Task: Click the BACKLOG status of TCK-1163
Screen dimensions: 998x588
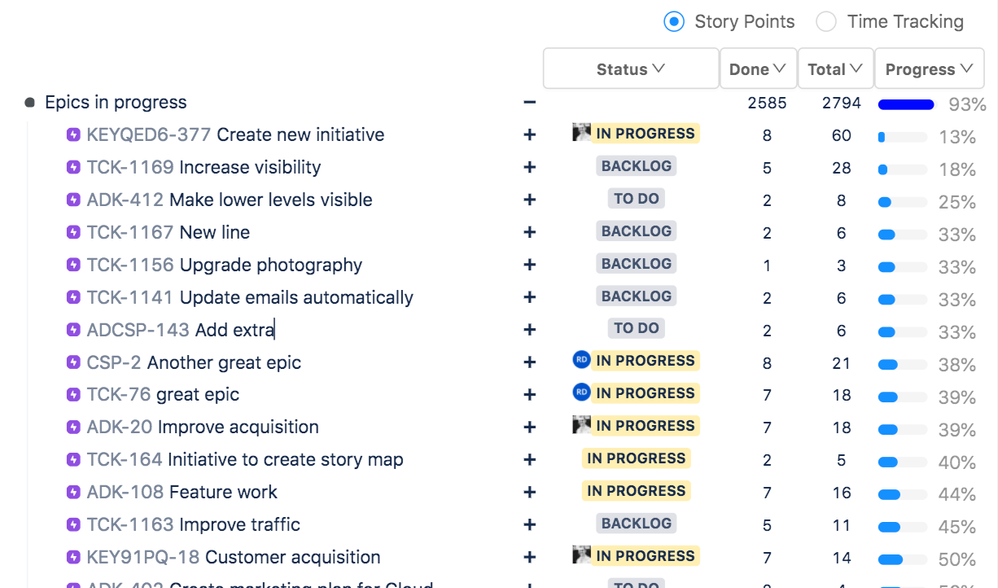Action: pyautogui.click(x=636, y=523)
